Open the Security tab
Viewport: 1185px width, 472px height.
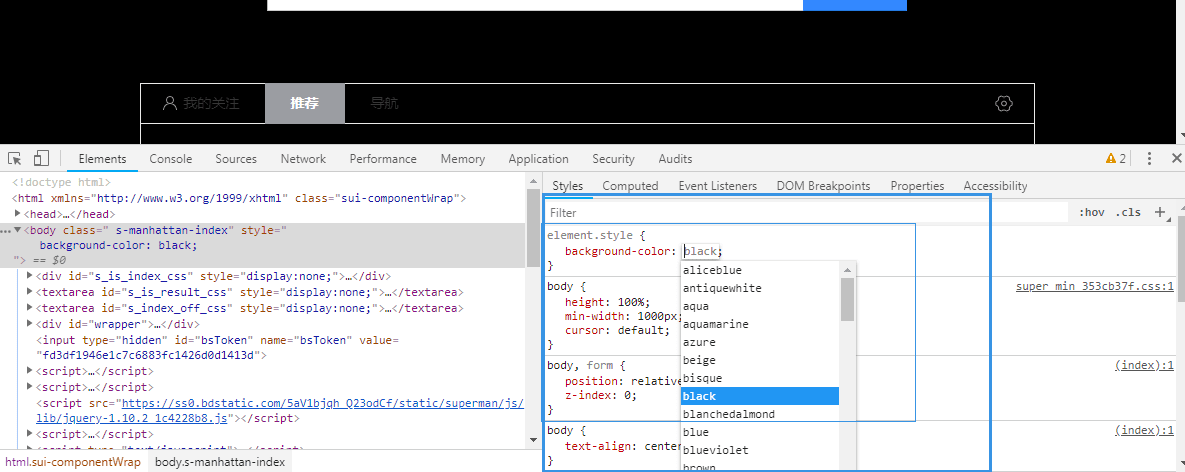613,159
